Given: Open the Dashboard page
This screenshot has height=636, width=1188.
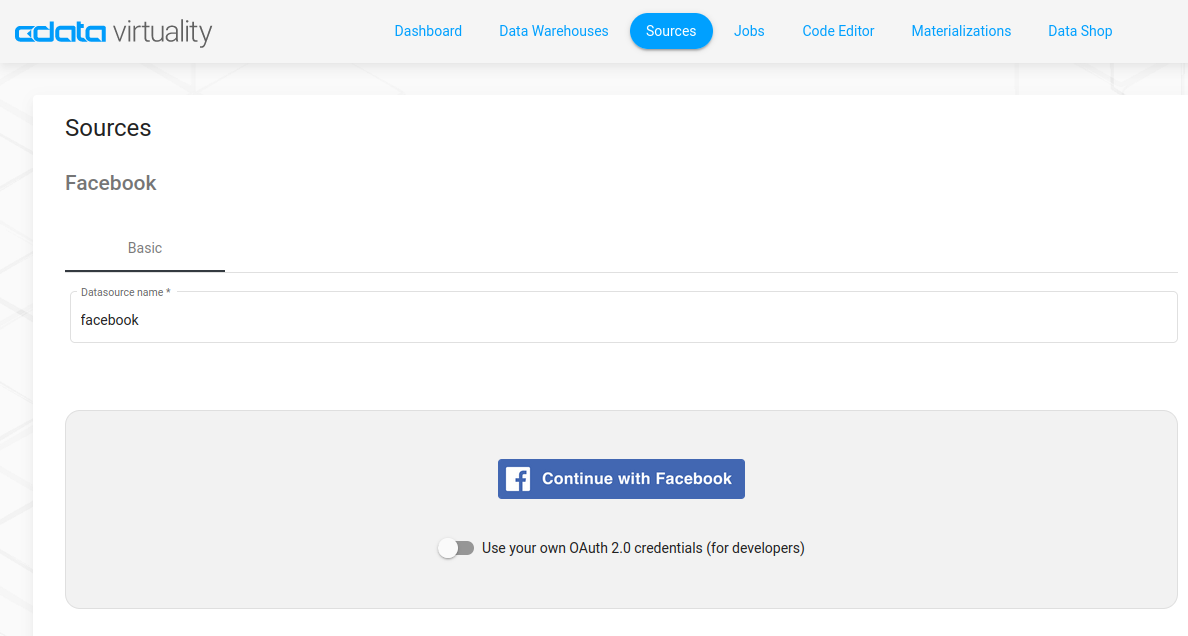Looking at the screenshot, I should (x=428, y=31).
